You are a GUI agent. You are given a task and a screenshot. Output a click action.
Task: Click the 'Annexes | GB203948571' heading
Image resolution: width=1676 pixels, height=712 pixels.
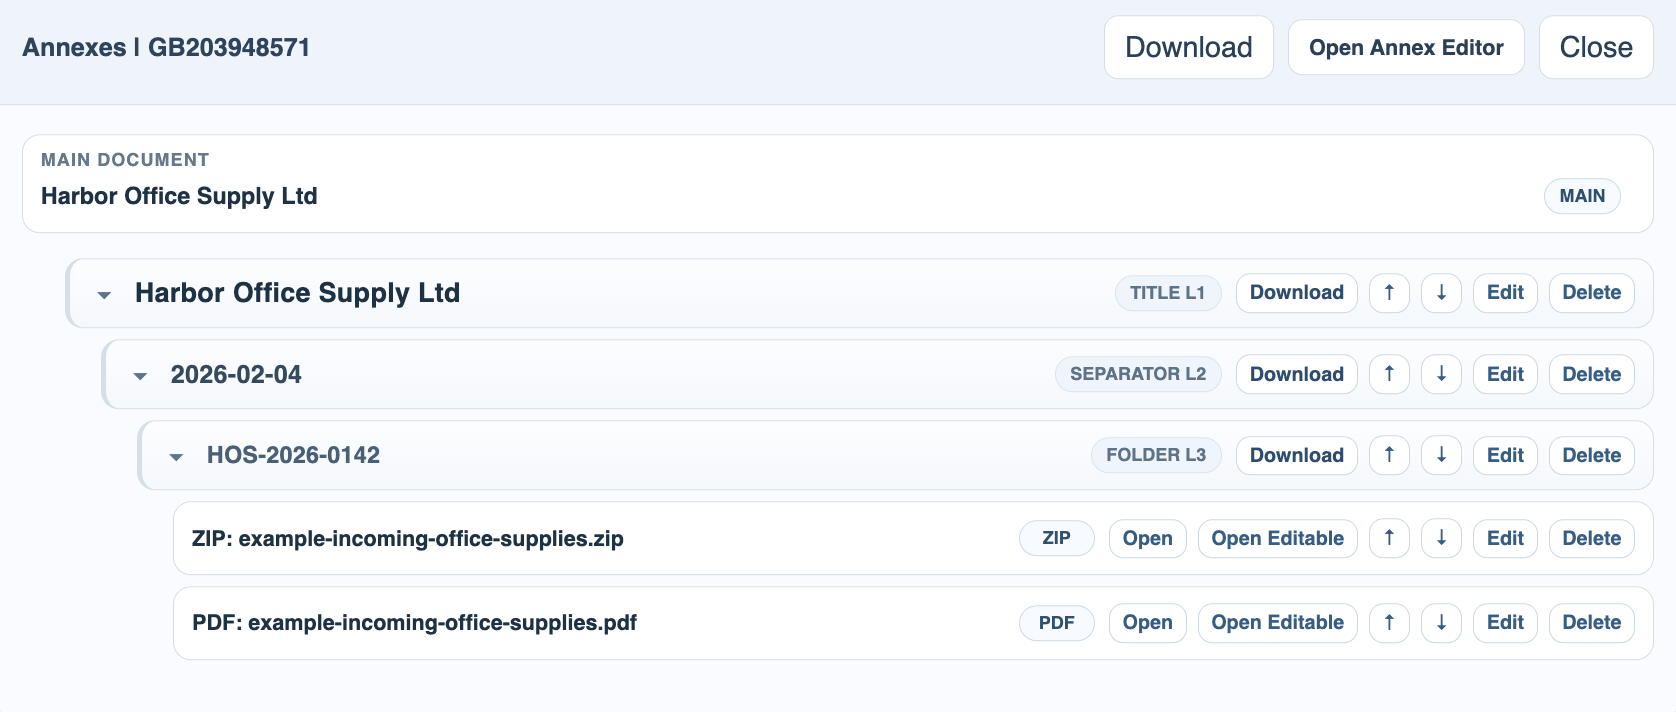[x=166, y=47]
